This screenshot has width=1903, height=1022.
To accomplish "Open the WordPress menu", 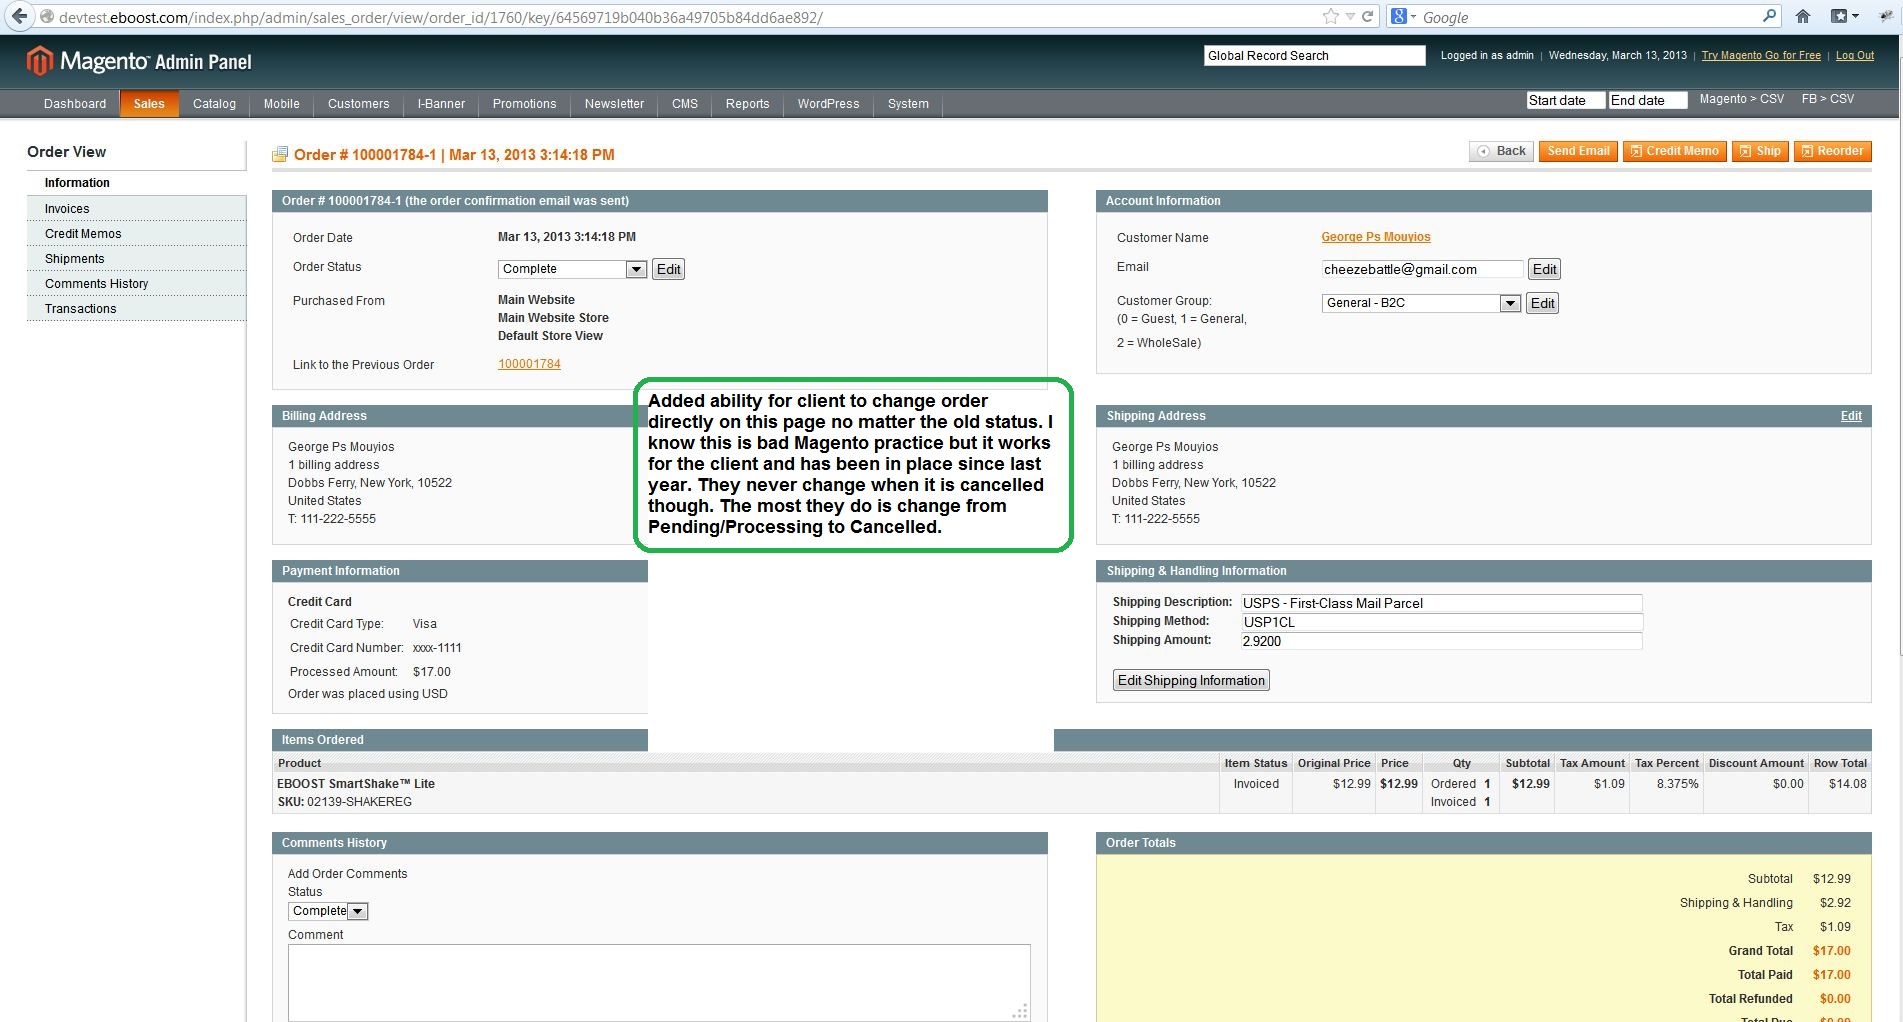I will pos(828,104).
